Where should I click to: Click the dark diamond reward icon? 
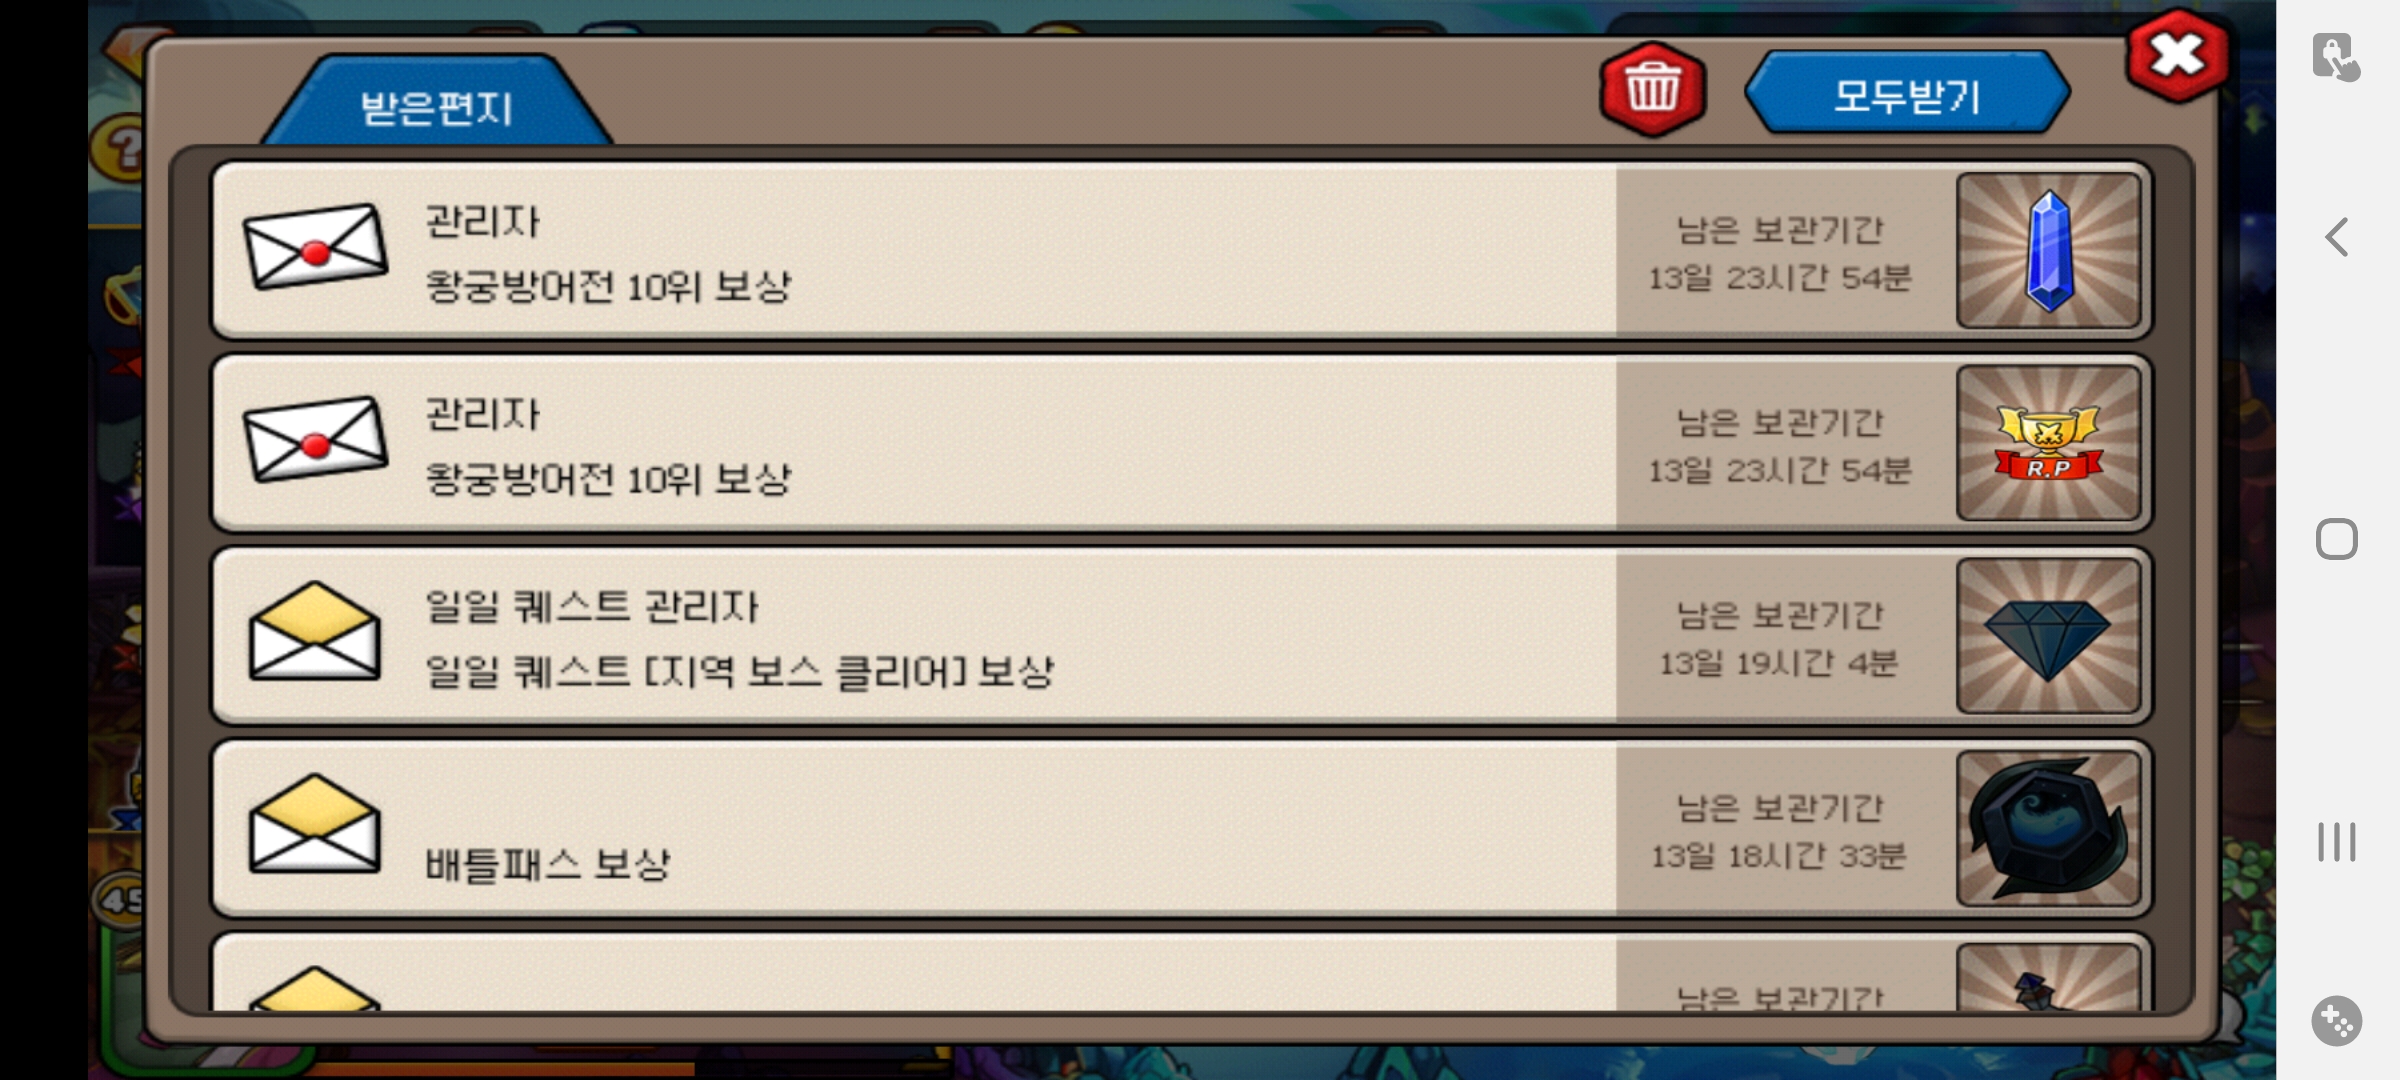tap(2048, 636)
